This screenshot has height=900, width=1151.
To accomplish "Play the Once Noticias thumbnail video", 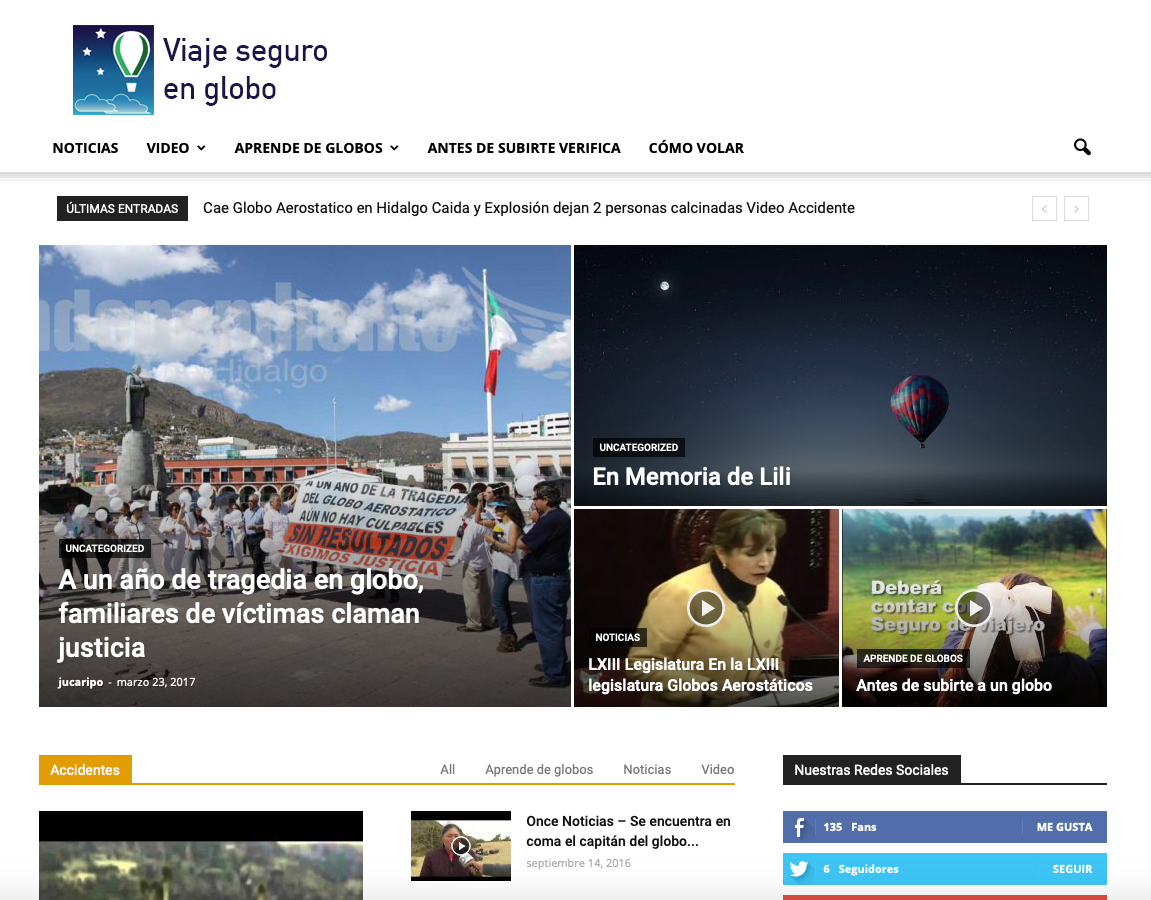I will coord(460,846).
